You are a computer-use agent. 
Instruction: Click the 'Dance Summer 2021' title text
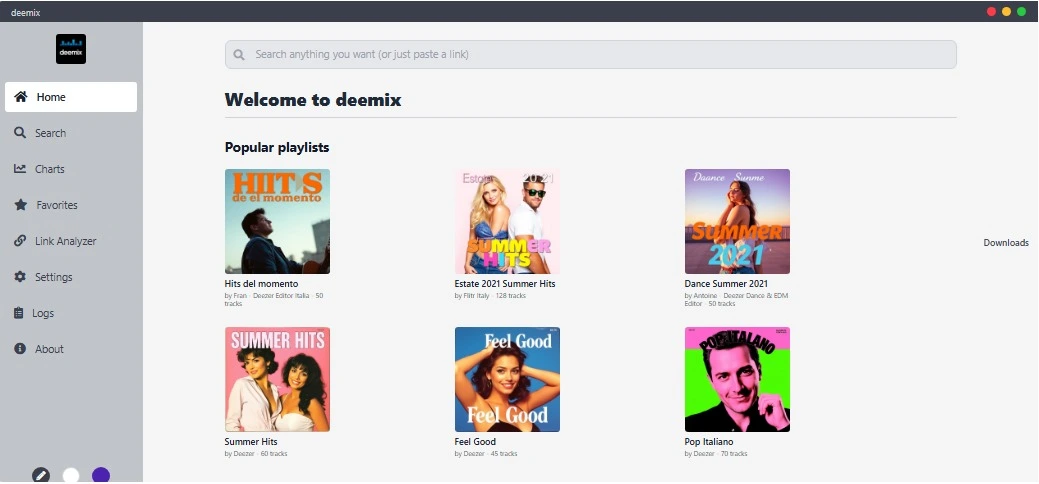pyautogui.click(x=726, y=284)
